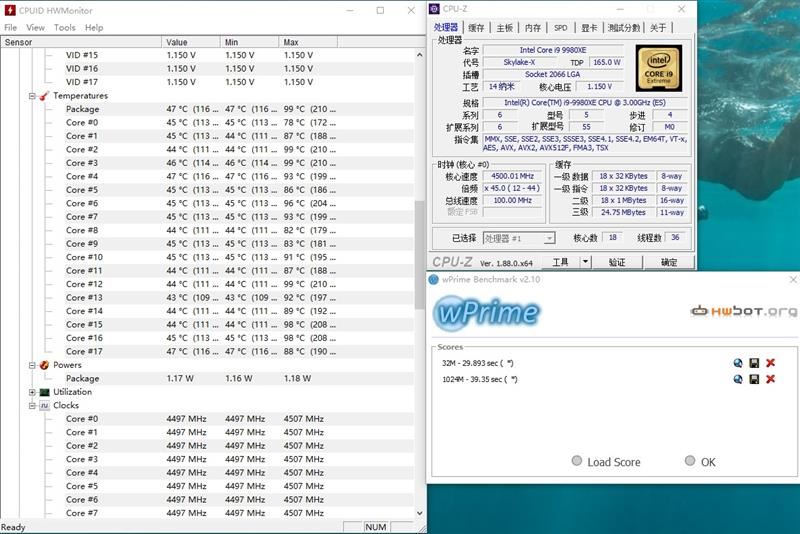Click the 工具 button in CPU-Z

(x=561, y=262)
